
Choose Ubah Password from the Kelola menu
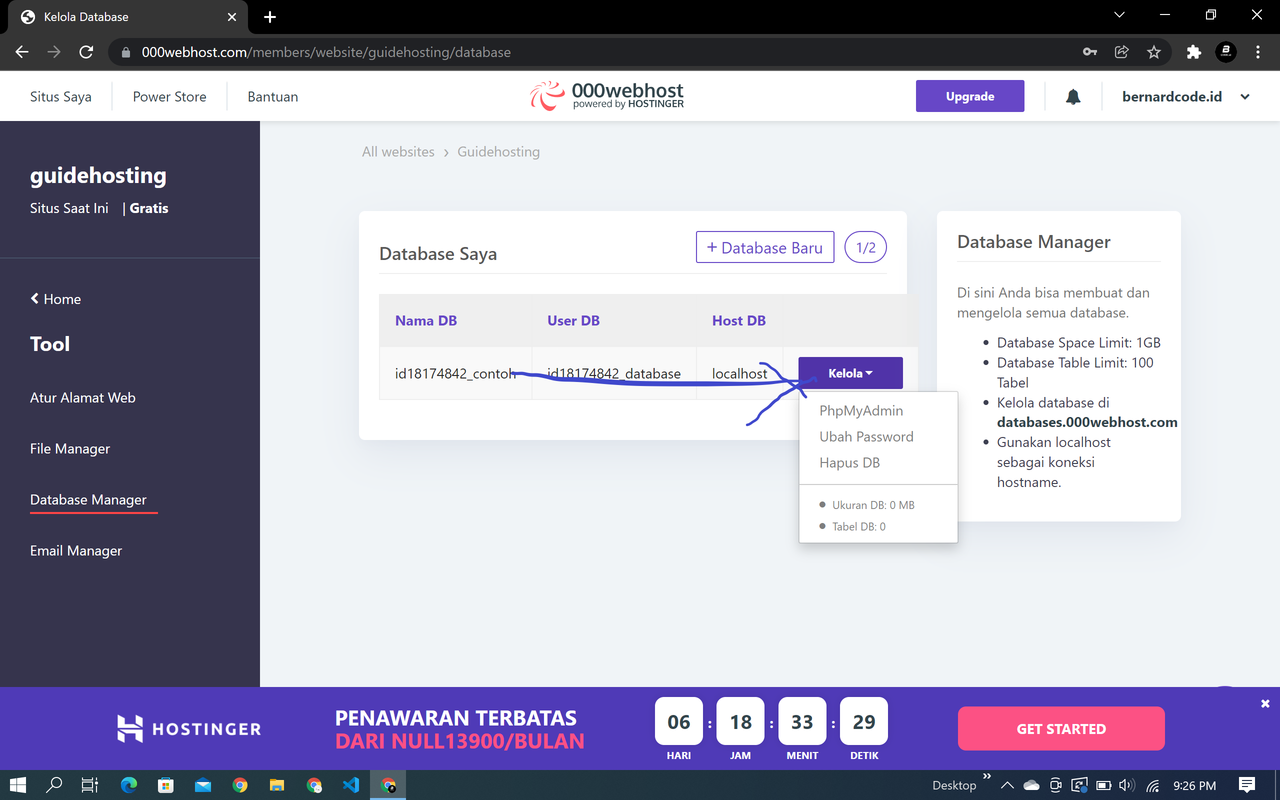coord(866,437)
